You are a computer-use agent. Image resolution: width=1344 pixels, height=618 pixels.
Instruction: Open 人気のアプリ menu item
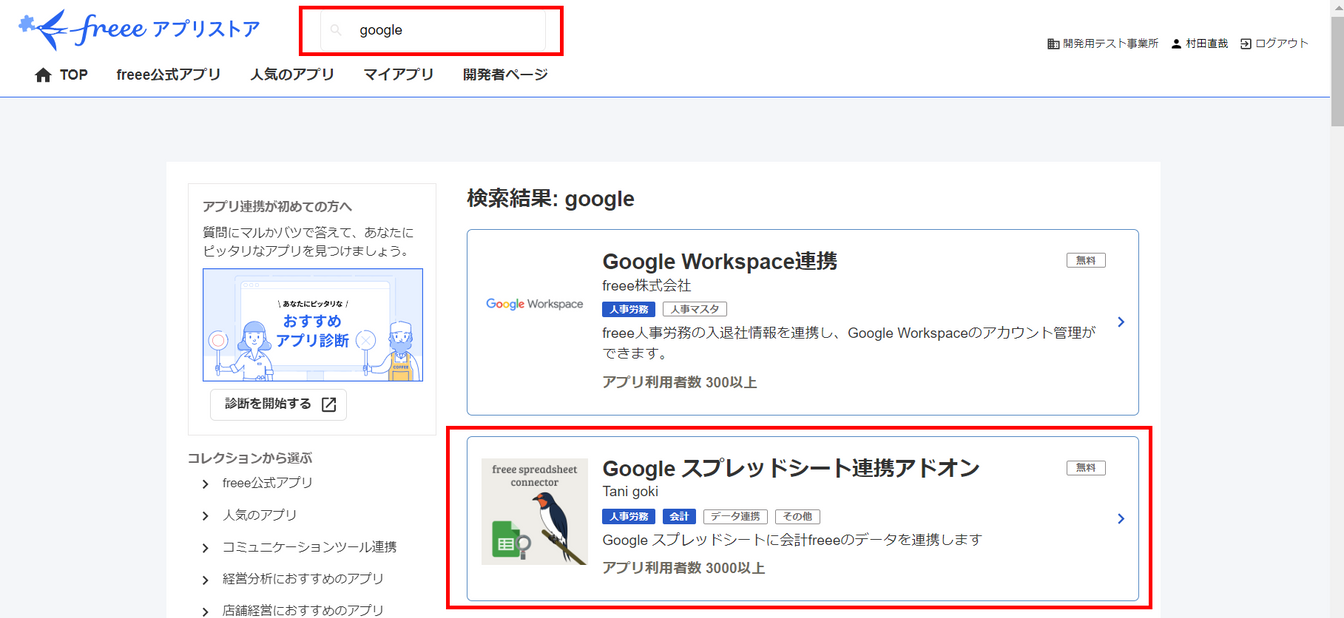[x=292, y=74]
